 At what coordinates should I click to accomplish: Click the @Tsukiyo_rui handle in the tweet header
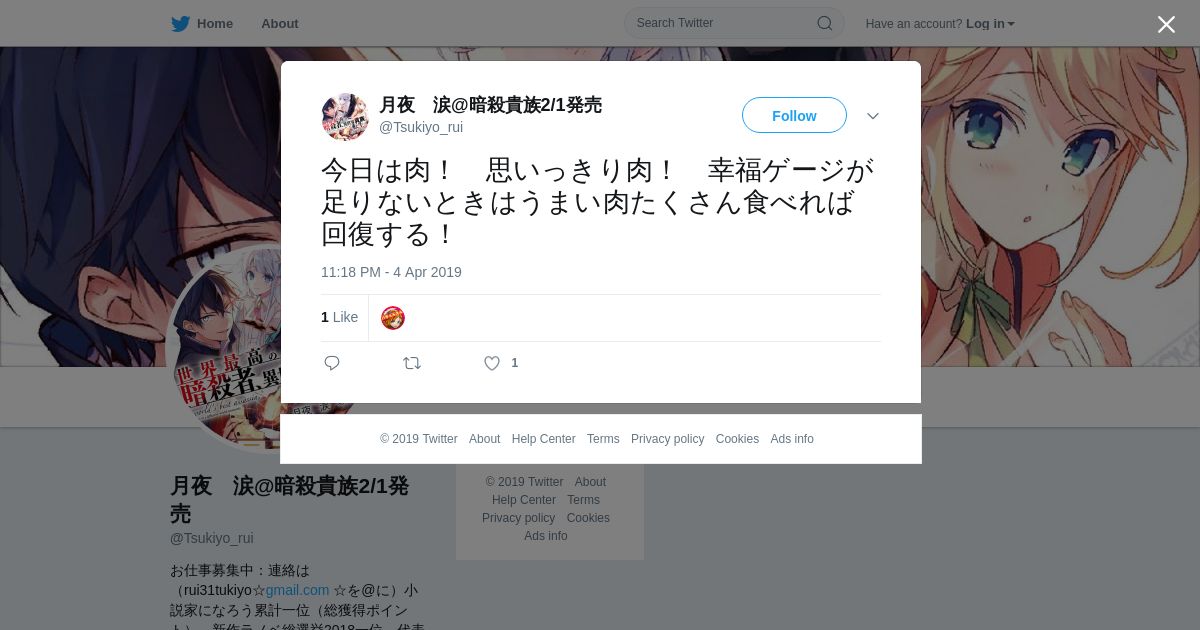click(421, 127)
